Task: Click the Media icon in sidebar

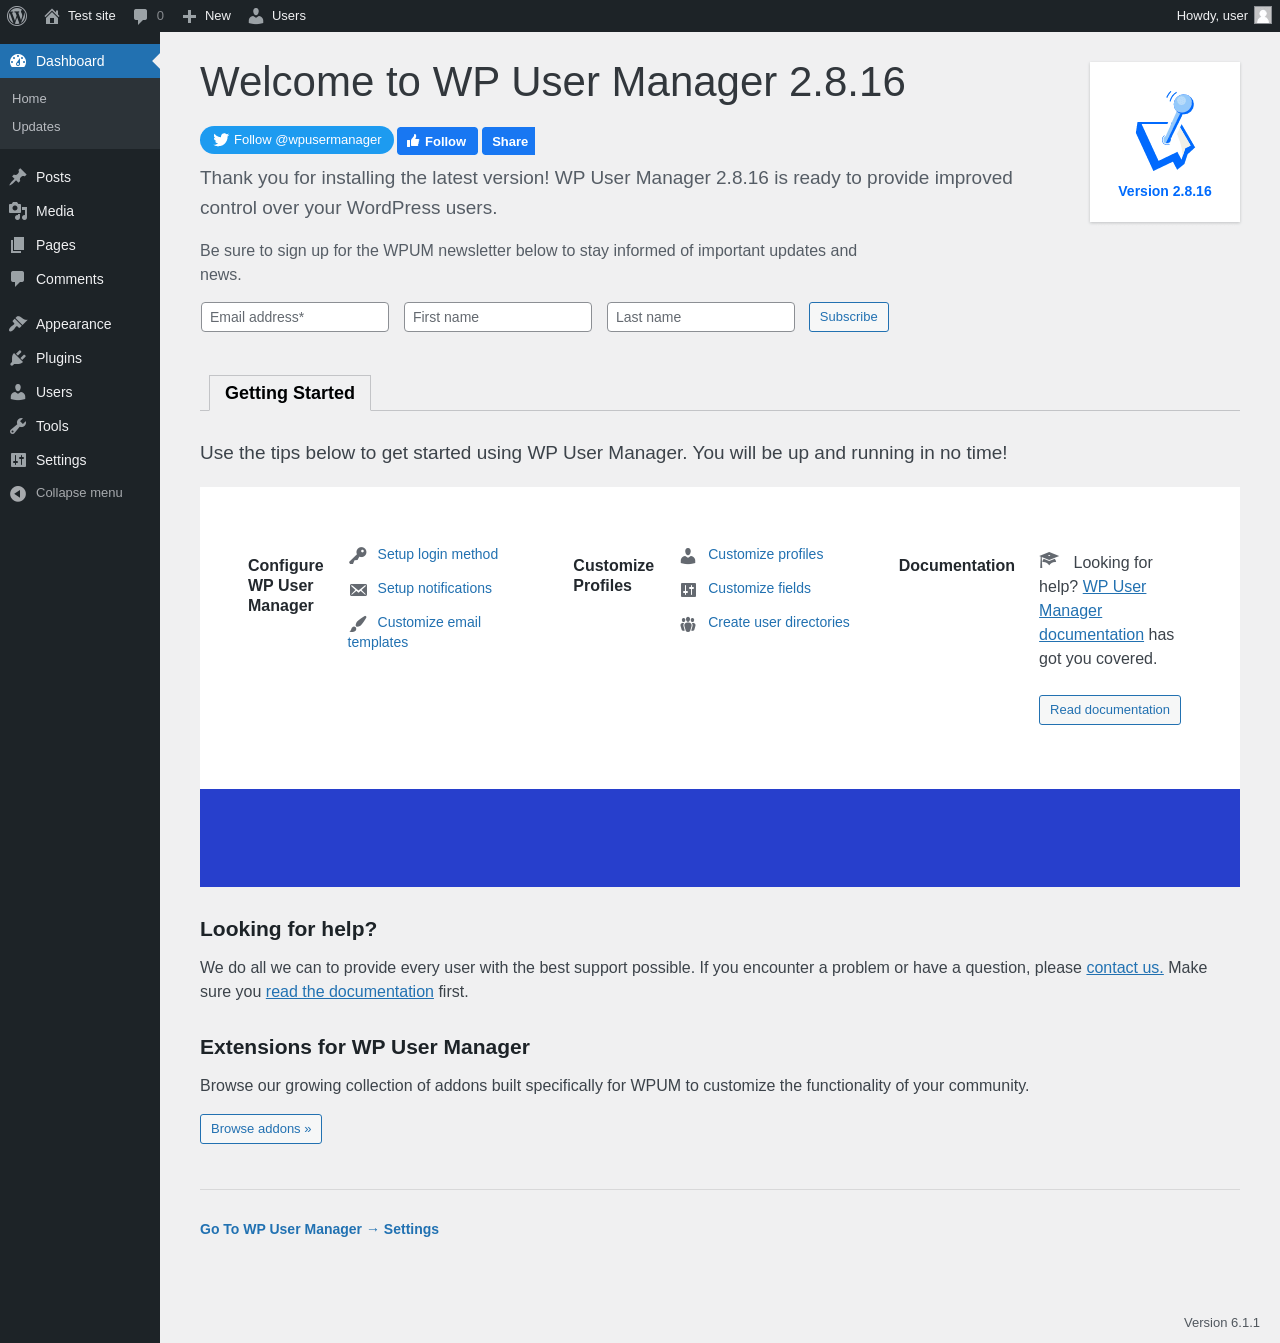Action: pos(18,211)
